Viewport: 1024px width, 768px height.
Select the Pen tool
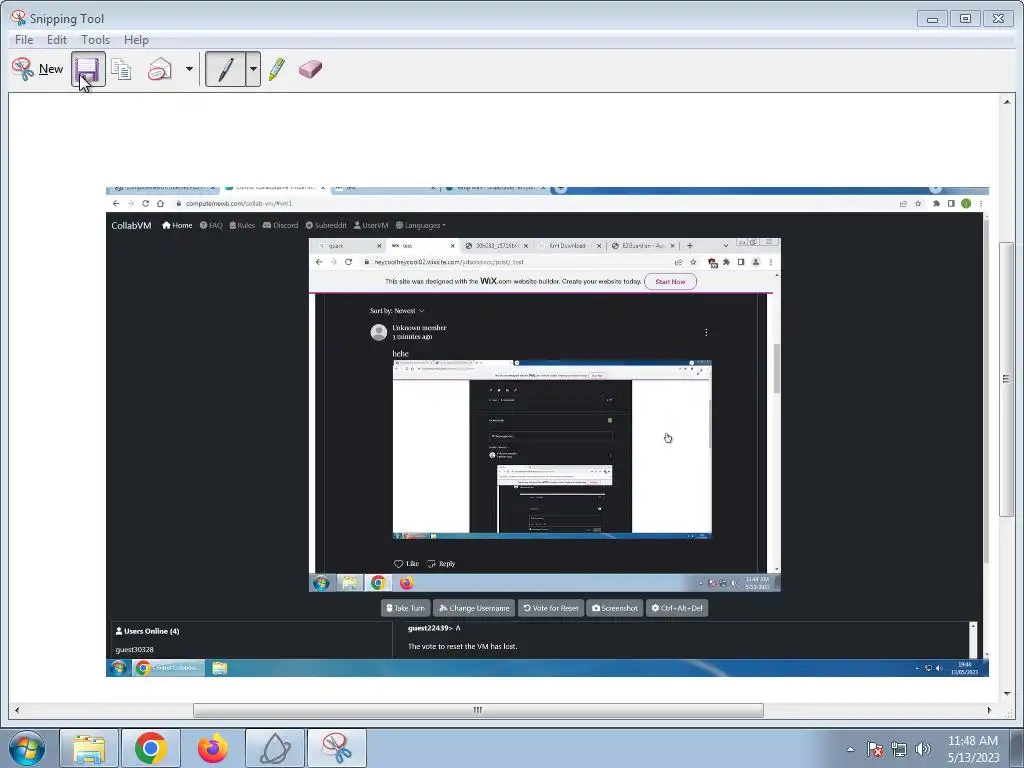tap(225, 69)
